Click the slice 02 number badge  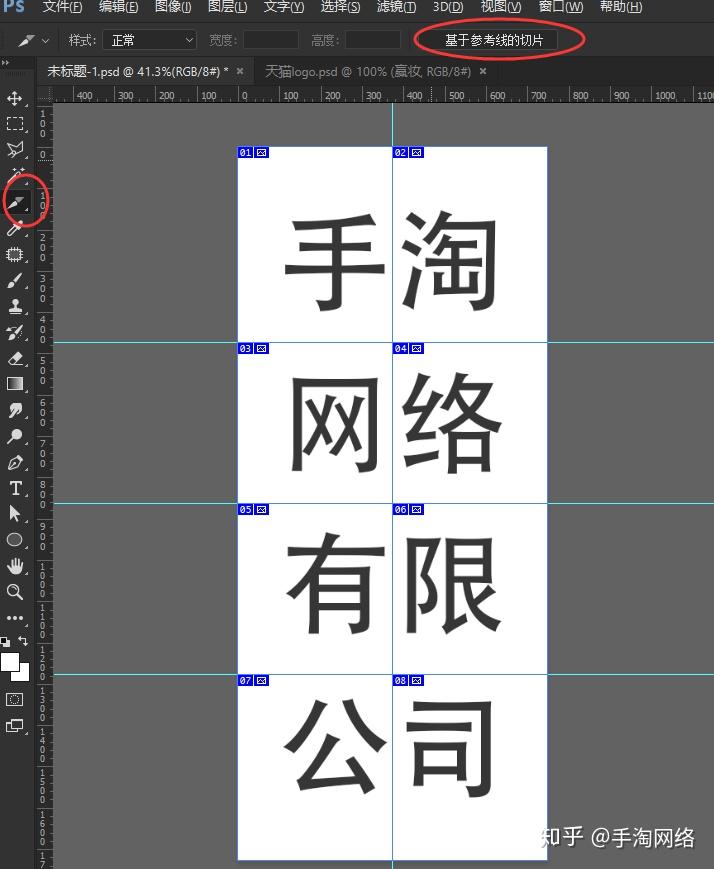click(x=400, y=152)
